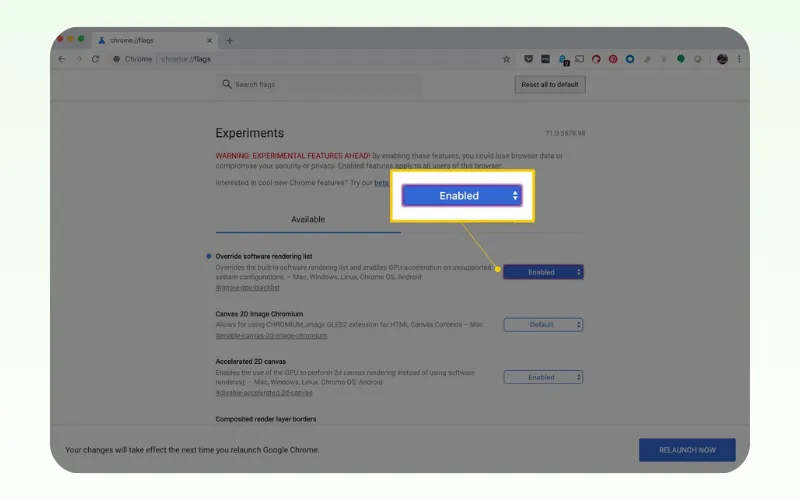Click the red swirl extension icon
Viewport: 800px width, 500px height.
pos(596,59)
